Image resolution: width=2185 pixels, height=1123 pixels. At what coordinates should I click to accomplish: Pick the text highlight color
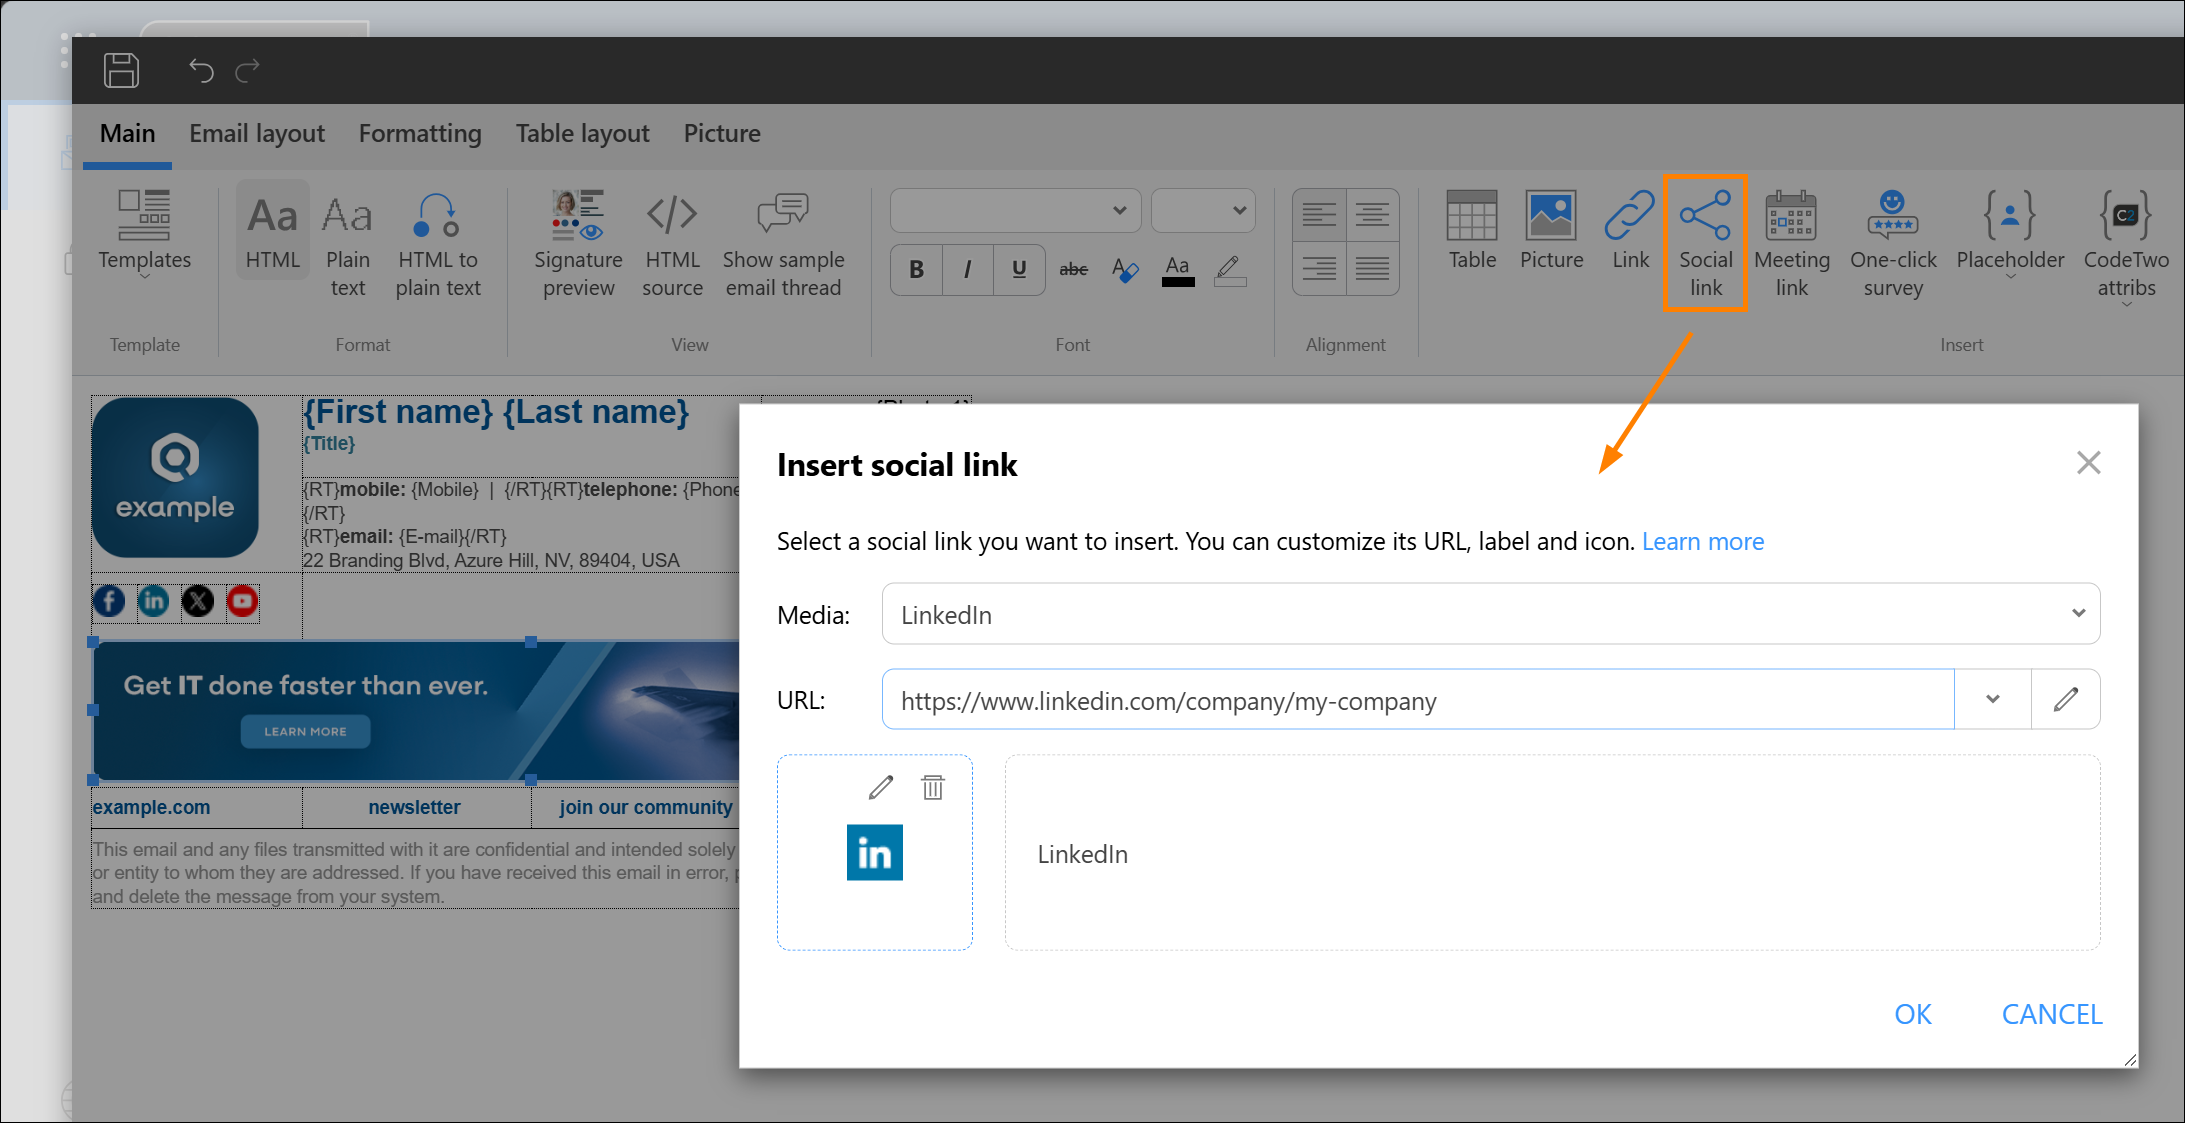(x=1230, y=270)
